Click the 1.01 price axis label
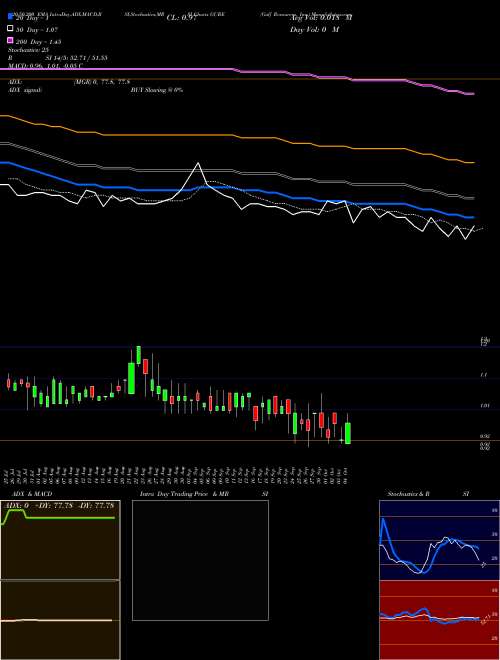Screen dimensions: 500x660 click(484, 406)
